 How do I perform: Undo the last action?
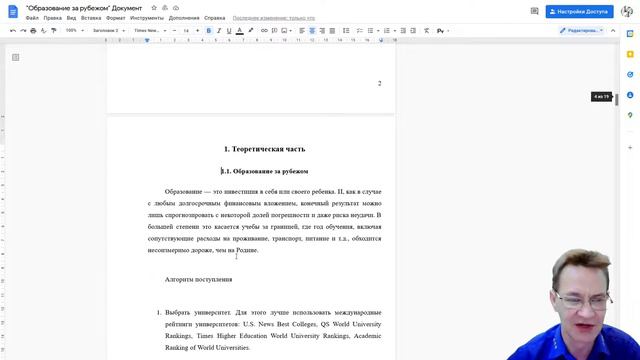13,31
